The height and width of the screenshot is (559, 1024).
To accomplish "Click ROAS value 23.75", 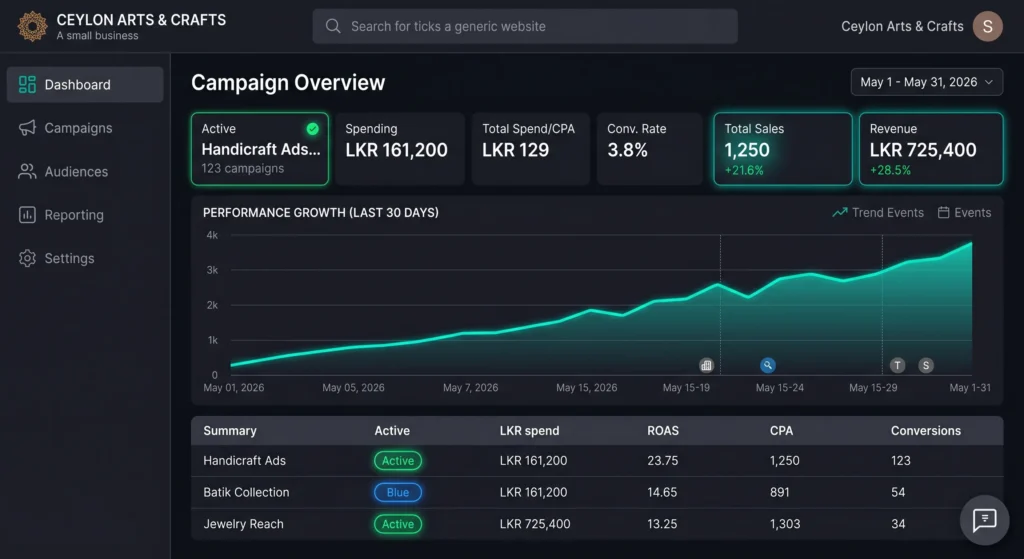I will pyautogui.click(x=662, y=460).
